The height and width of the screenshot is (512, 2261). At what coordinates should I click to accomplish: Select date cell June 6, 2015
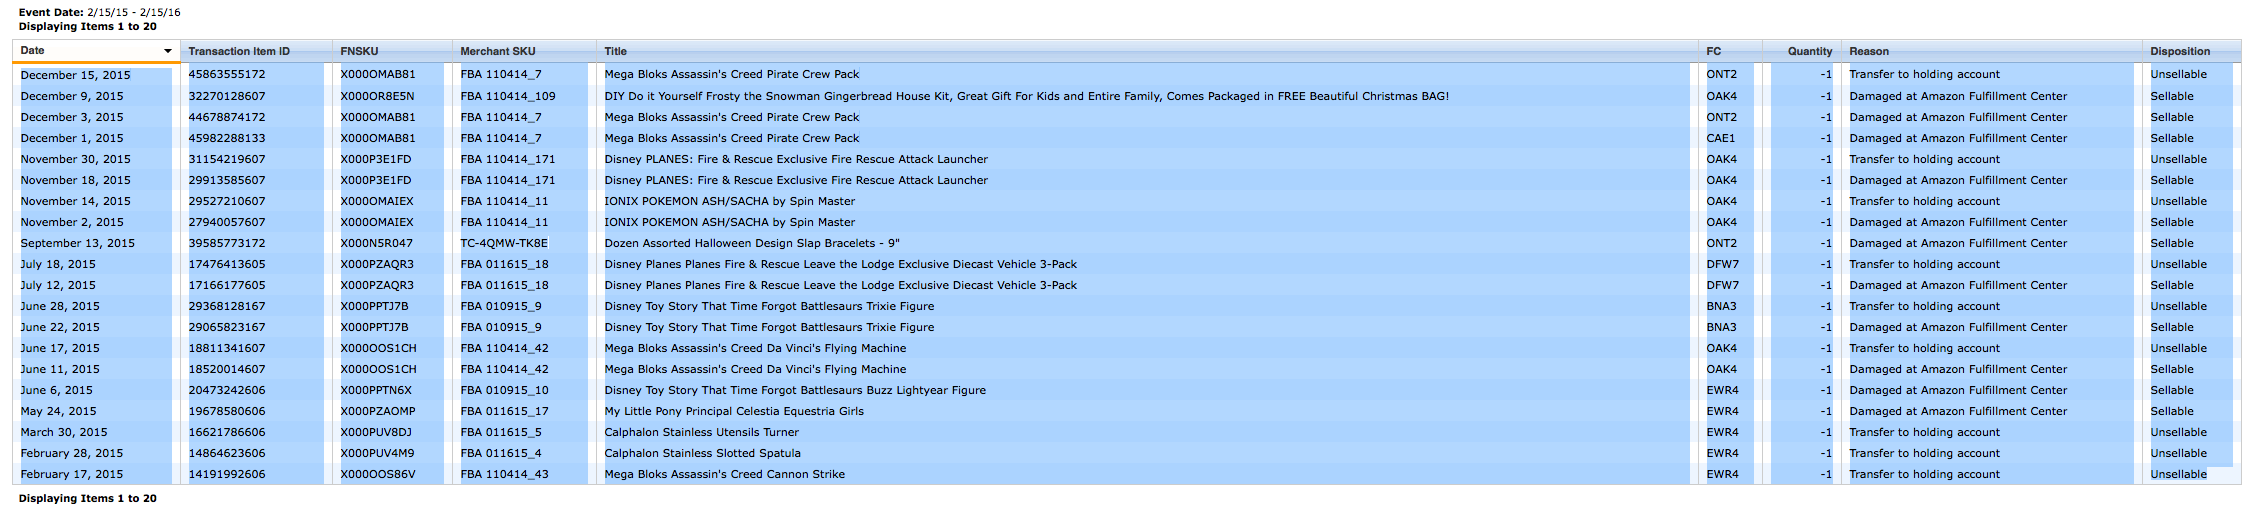tap(57, 390)
